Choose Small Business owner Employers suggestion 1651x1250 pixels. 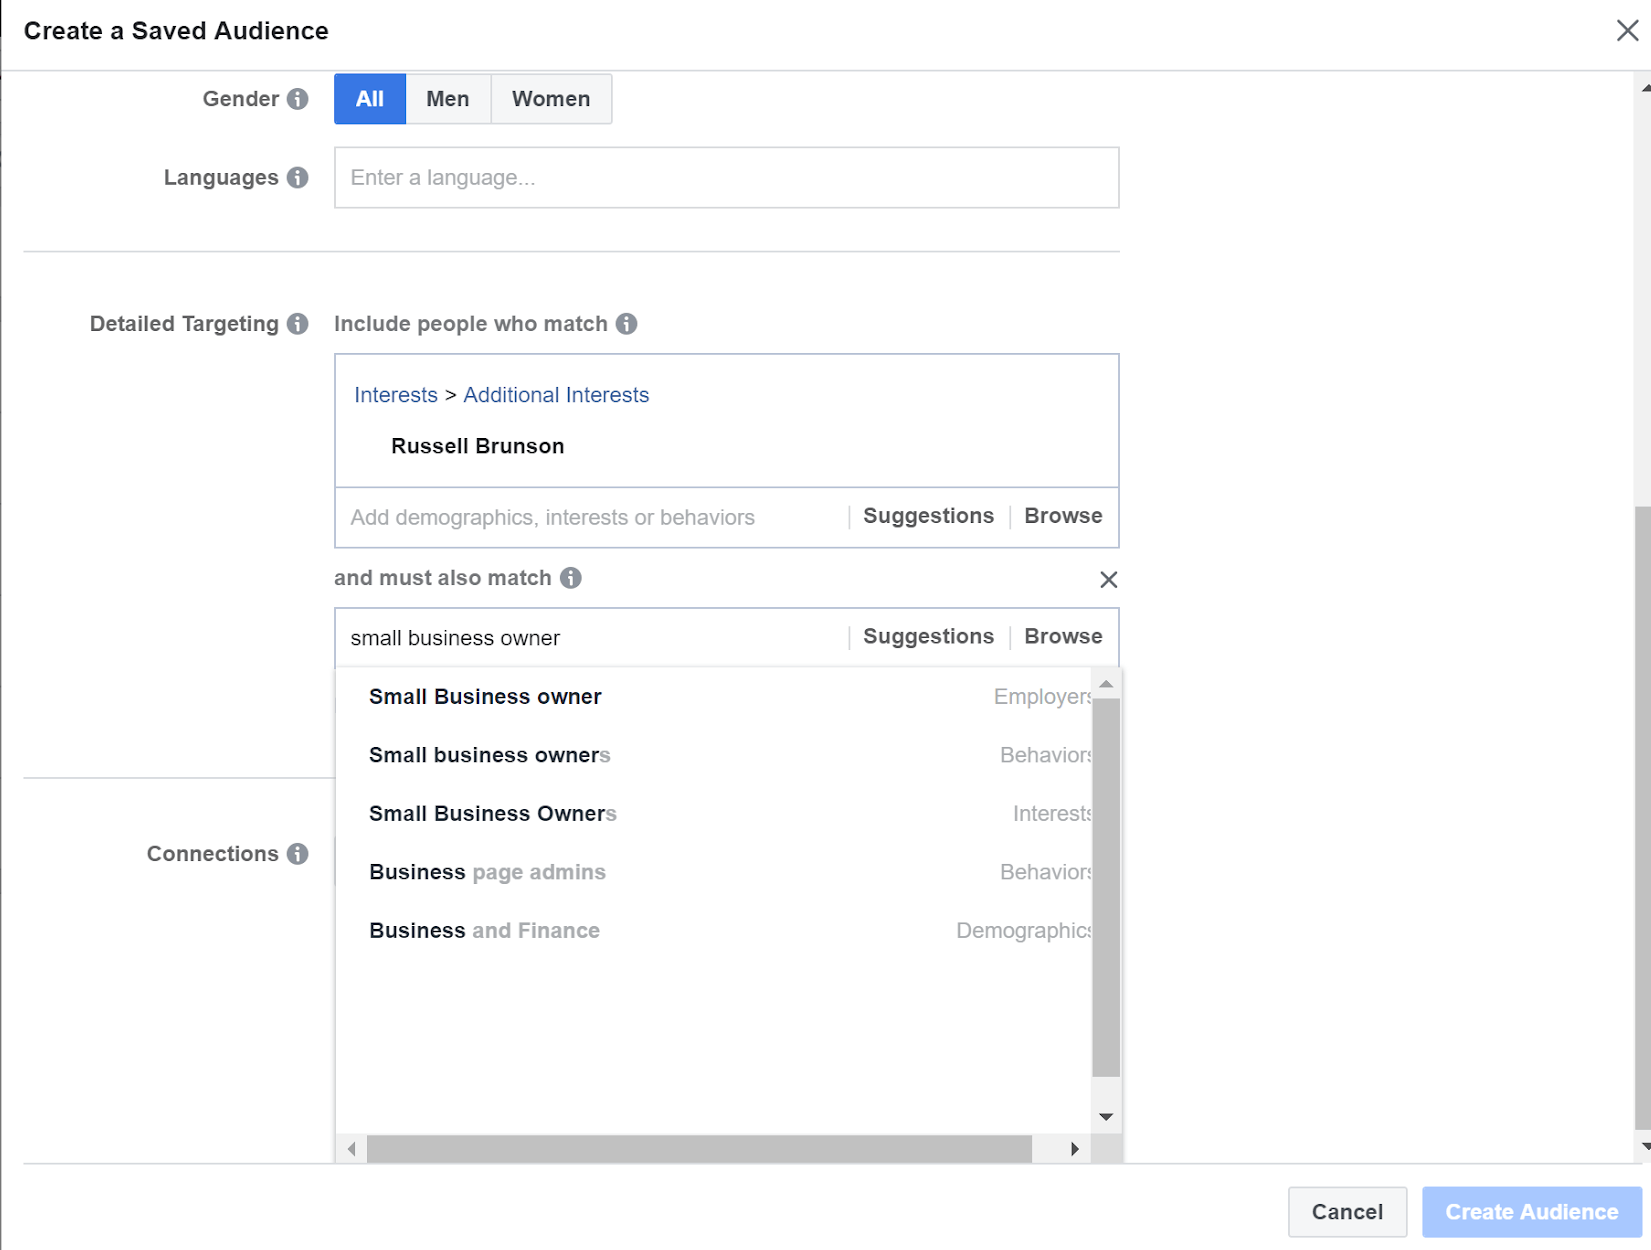point(714,697)
